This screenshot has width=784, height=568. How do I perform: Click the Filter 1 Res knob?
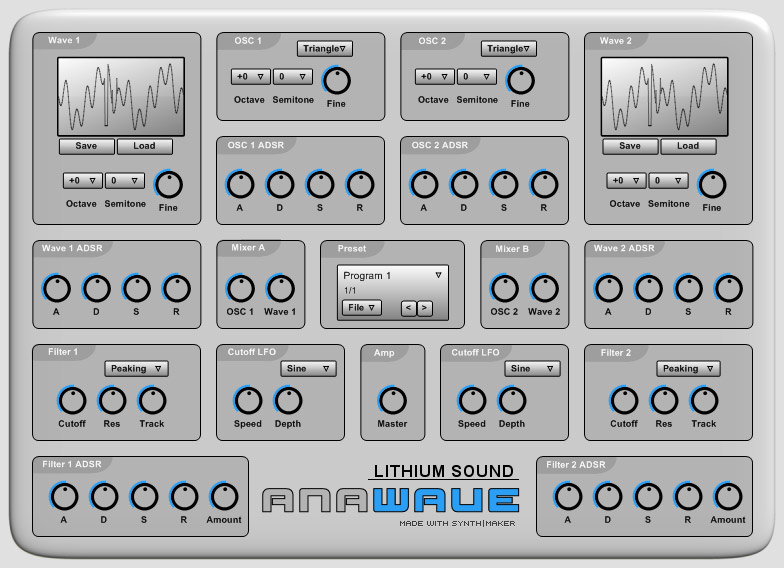112,401
